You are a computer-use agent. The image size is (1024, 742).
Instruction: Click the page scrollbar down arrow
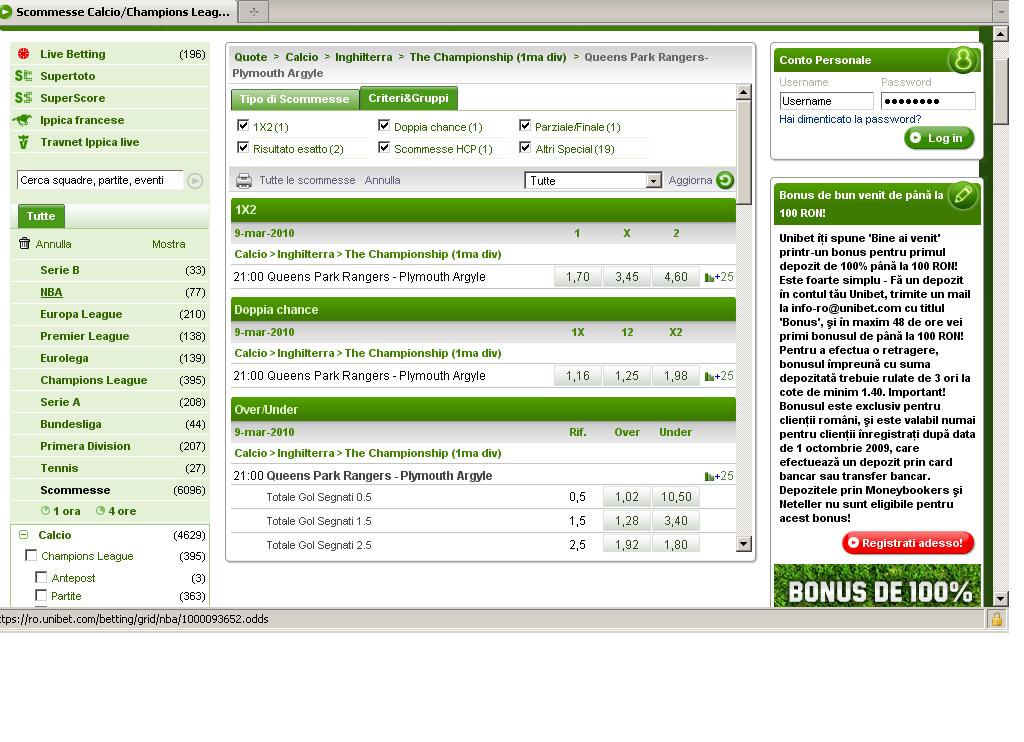pos(1000,598)
